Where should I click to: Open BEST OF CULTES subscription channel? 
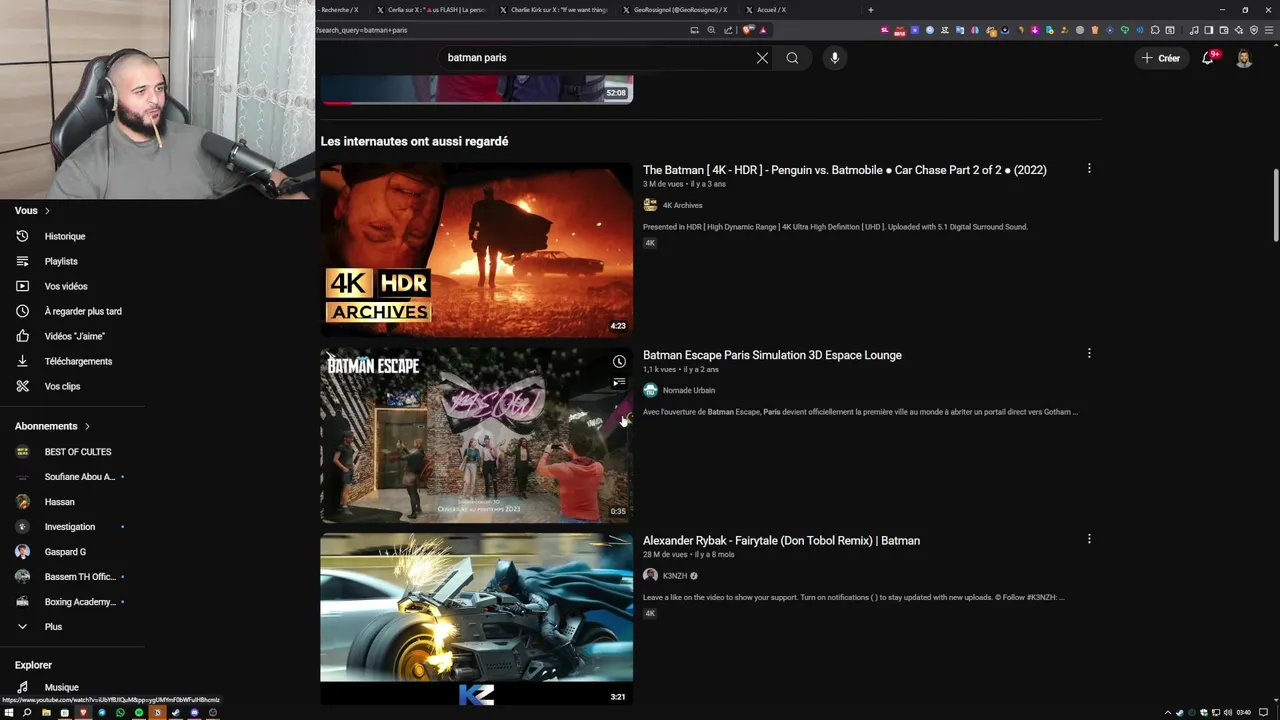(77, 452)
